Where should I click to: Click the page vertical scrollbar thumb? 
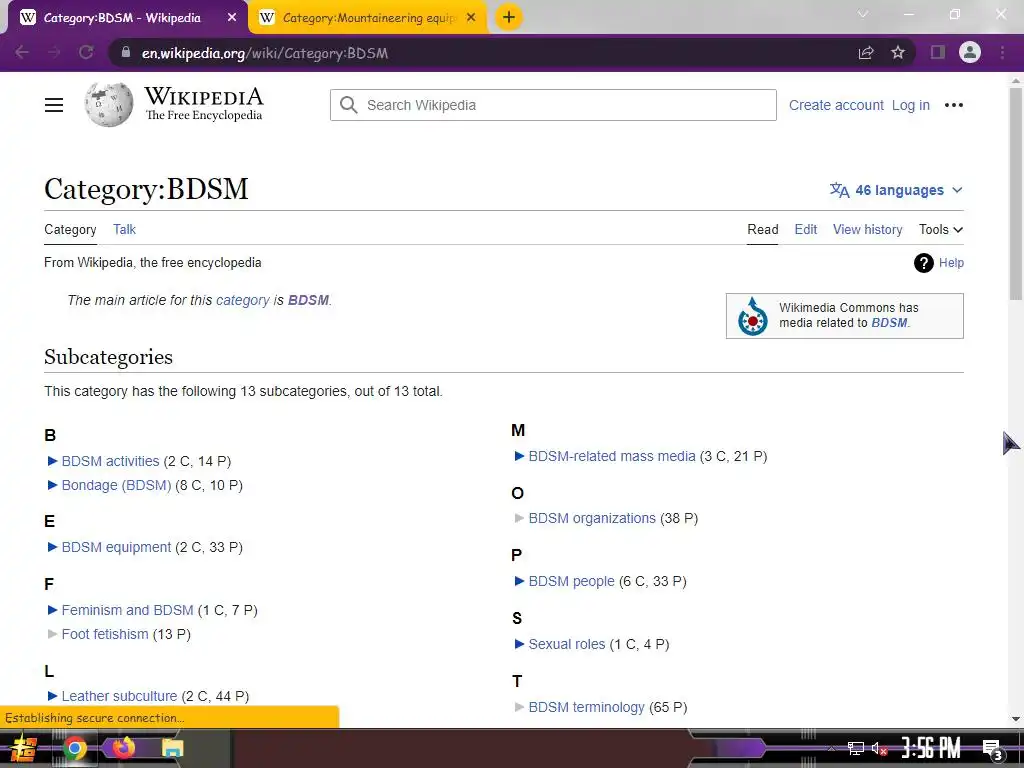coord(1016,194)
